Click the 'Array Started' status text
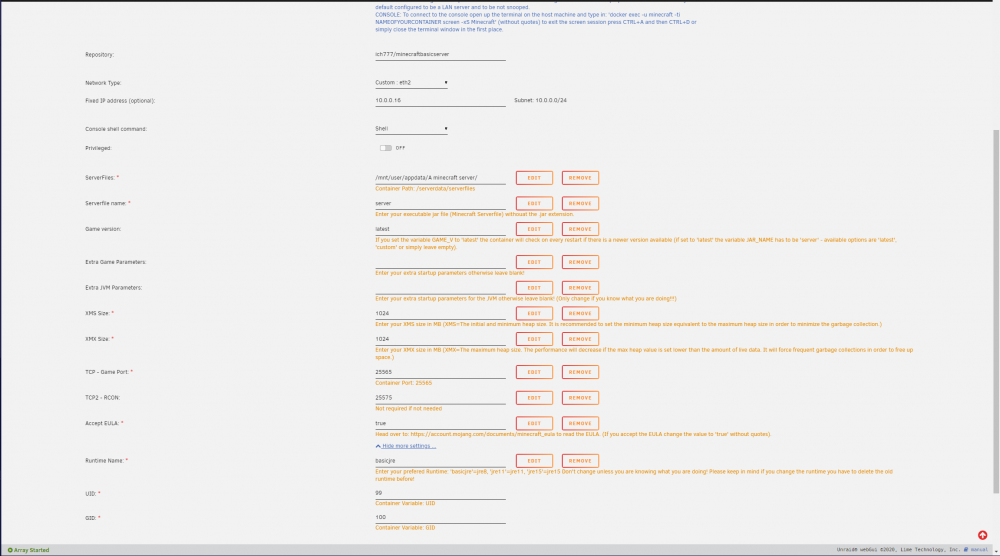1000x556 pixels. (31, 550)
